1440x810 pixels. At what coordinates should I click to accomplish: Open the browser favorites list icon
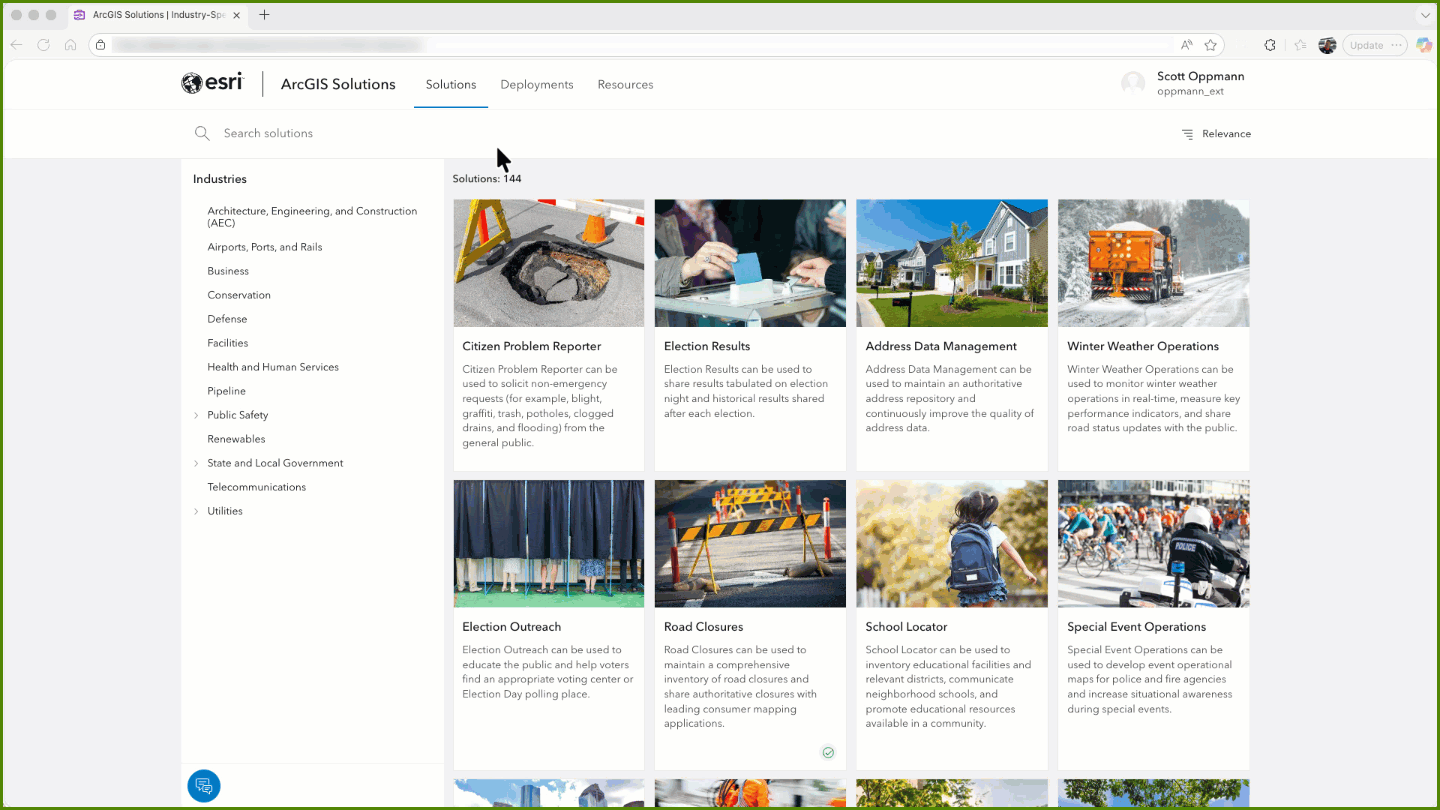click(x=1300, y=45)
